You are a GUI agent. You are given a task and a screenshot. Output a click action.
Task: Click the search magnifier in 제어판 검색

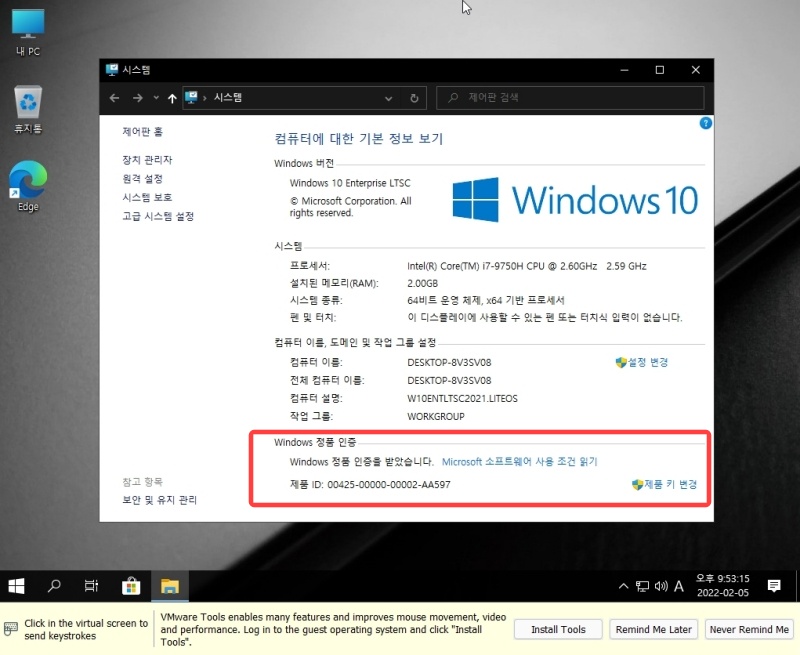tap(453, 97)
